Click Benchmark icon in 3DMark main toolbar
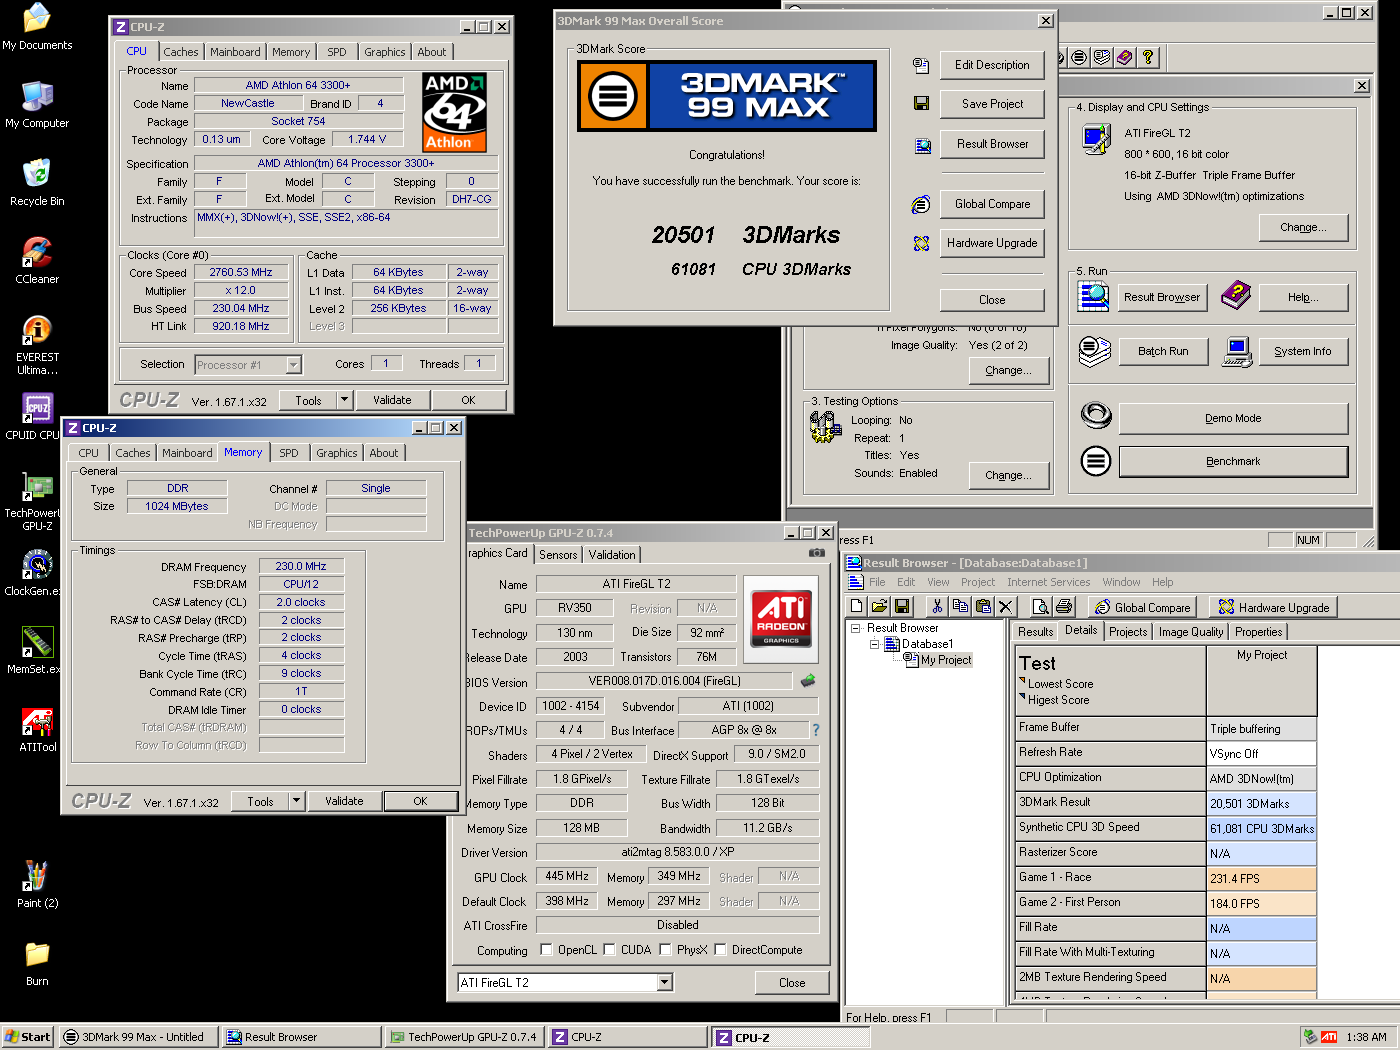Image resolution: width=1400 pixels, height=1050 pixels. tap(1080, 57)
